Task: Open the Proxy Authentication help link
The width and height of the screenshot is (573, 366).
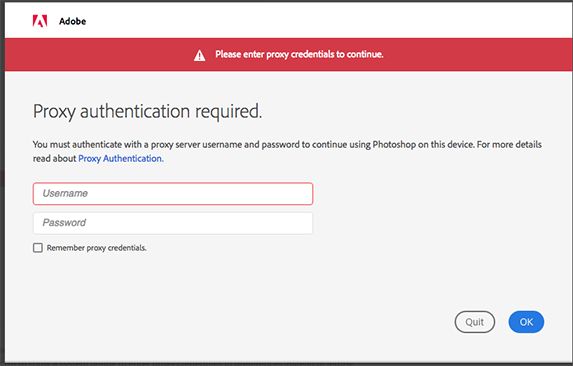Action: coord(121,159)
